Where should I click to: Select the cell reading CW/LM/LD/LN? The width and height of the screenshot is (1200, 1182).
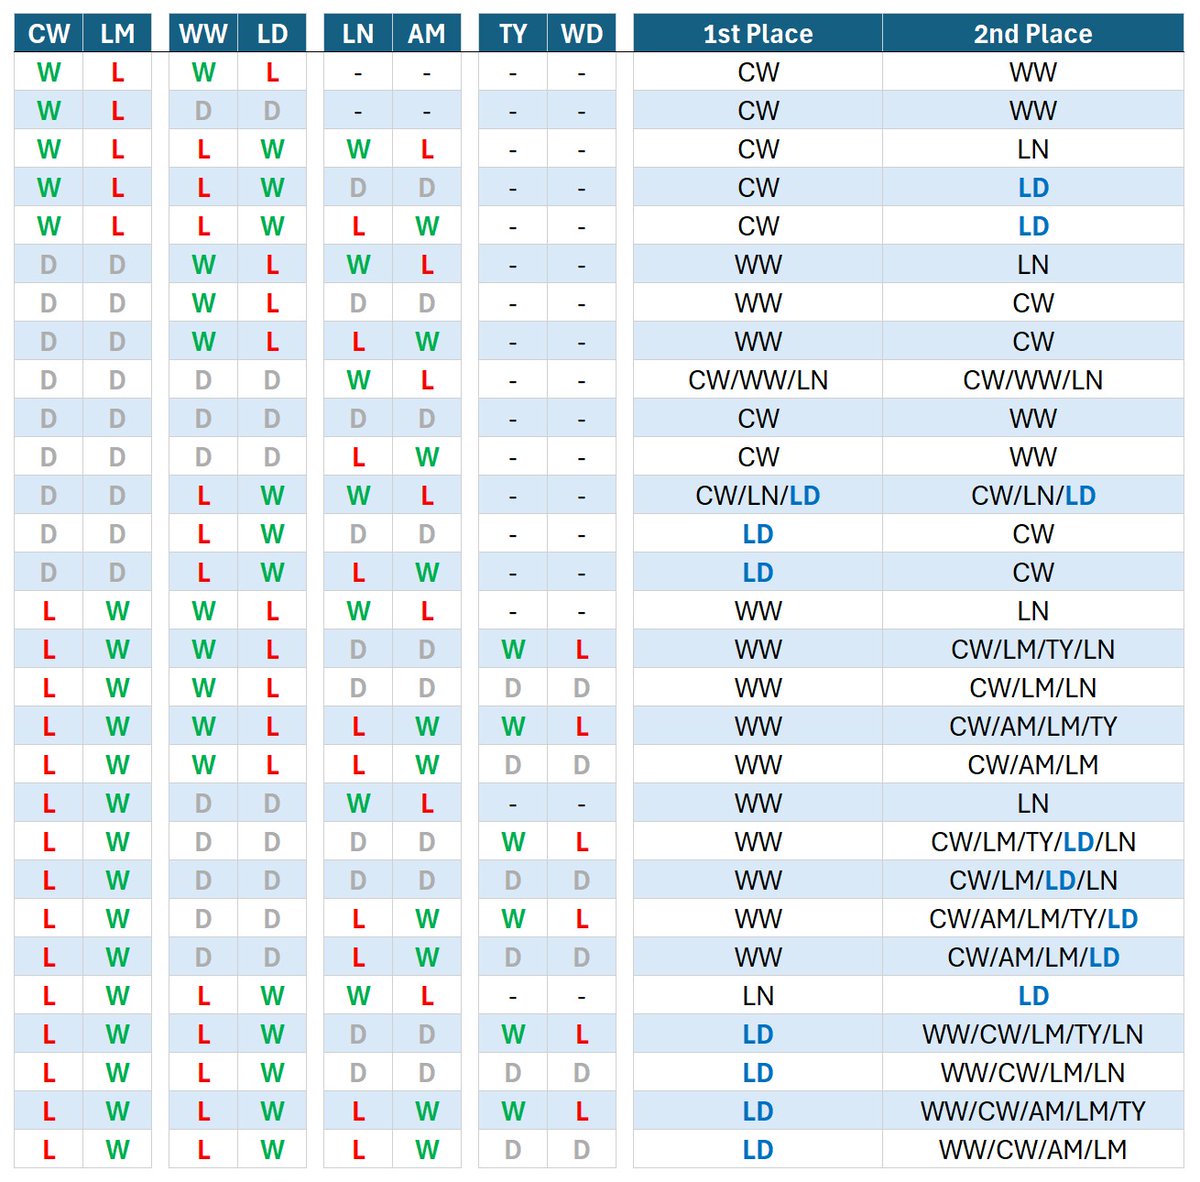1033,881
